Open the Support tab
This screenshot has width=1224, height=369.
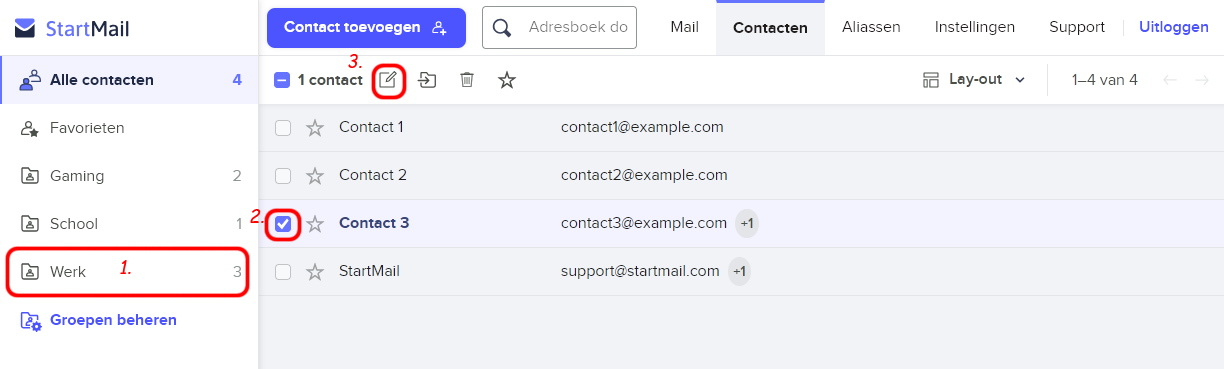[x=1077, y=28]
